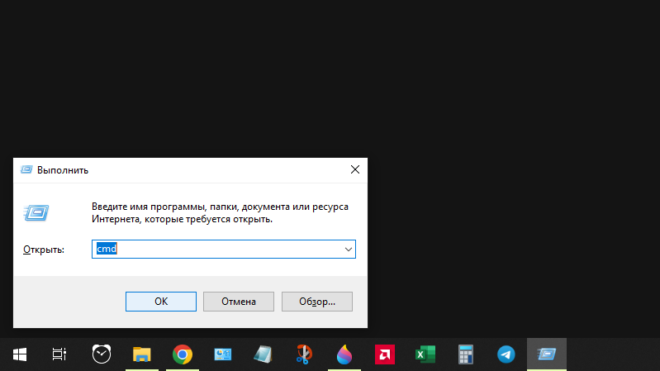Open File Explorer from the taskbar
The width and height of the screenshot is (660, 371).
click(x=142, y=354)
